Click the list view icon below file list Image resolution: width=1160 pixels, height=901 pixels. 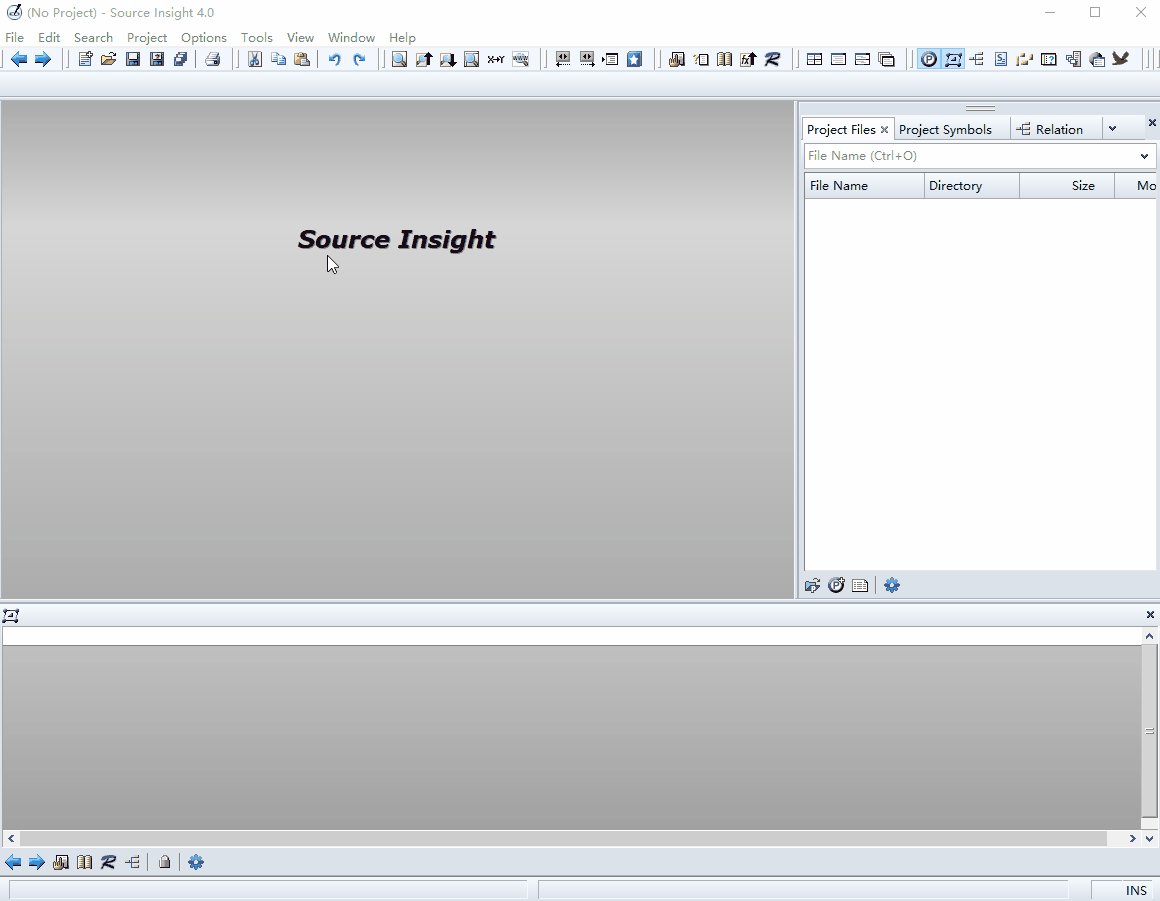[860, 585]
